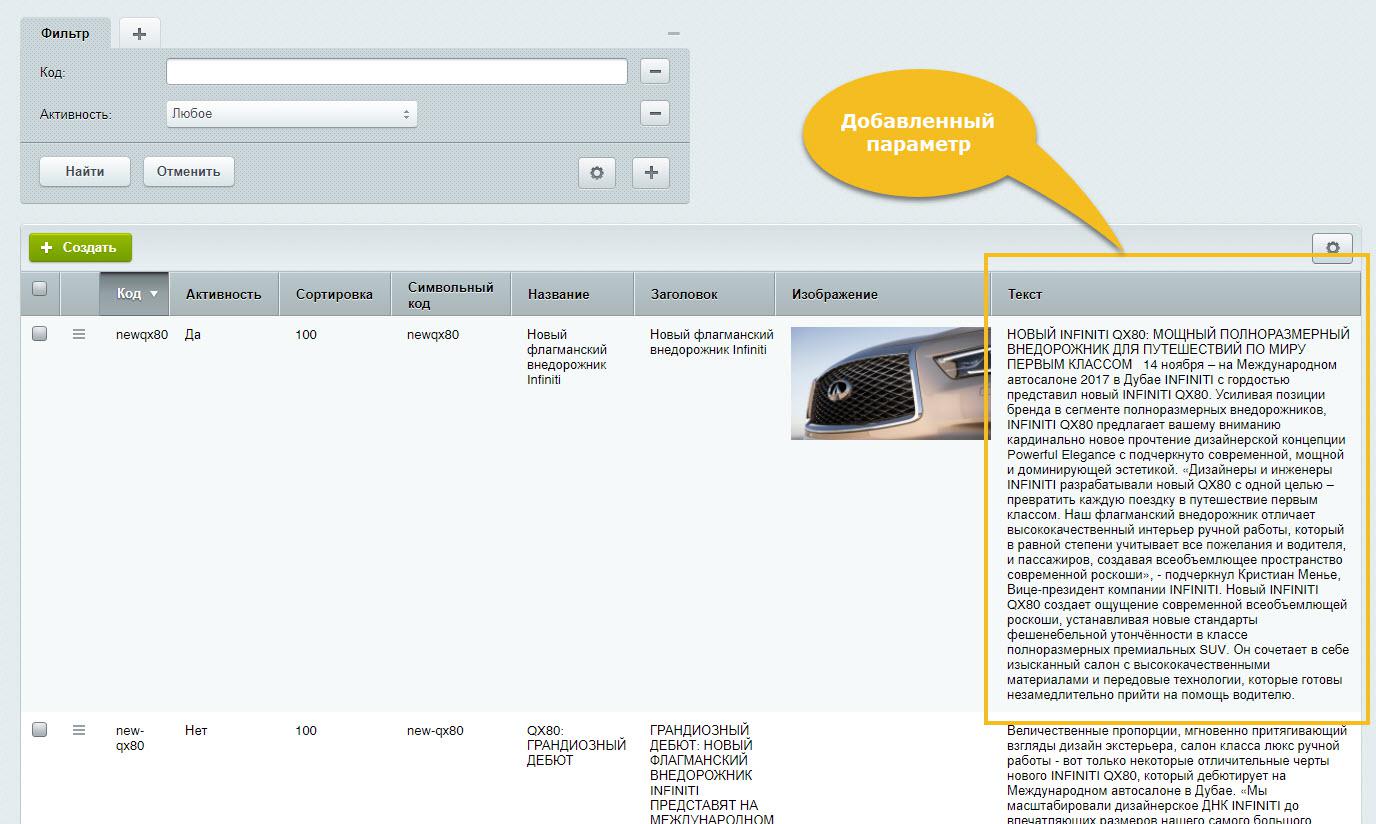Remove the Код filter field
The image size is (1376, 824).
655,71
